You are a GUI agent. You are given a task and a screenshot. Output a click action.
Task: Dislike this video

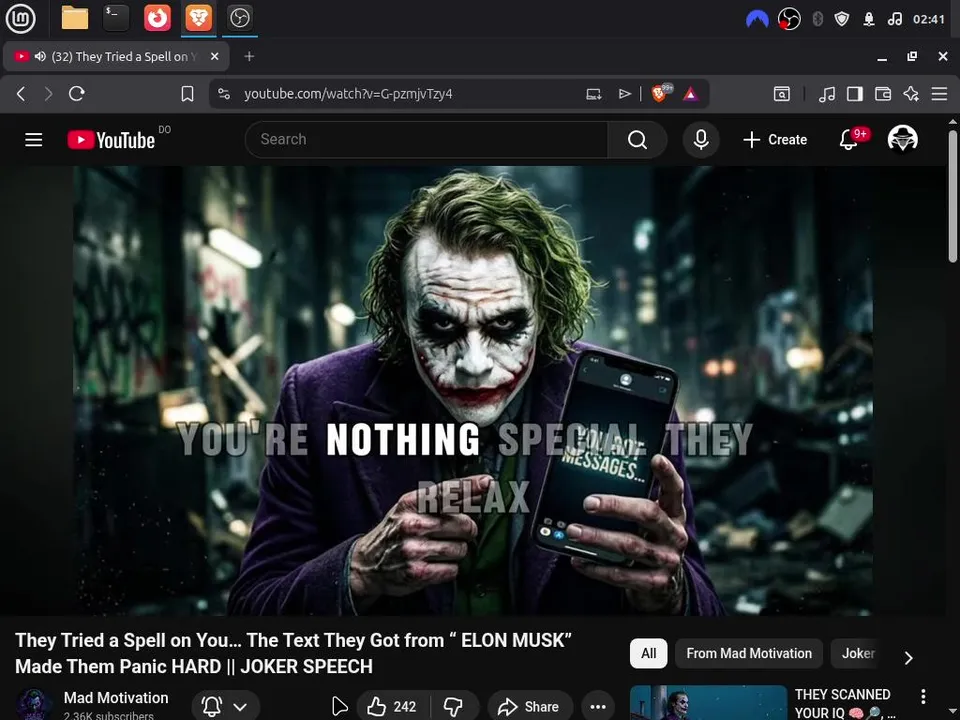click(x=454, y=707)
